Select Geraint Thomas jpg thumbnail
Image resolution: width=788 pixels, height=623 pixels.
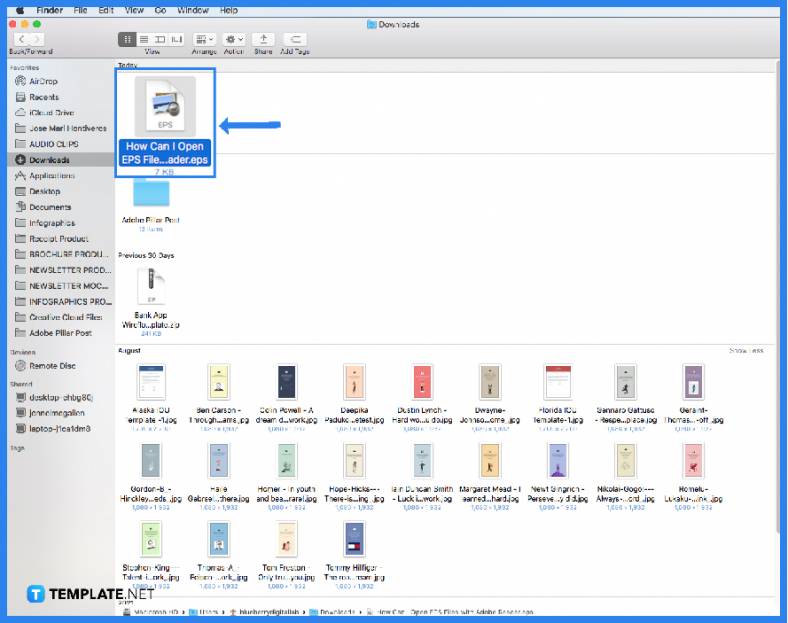pyautogui.click(x=694, y=382)
